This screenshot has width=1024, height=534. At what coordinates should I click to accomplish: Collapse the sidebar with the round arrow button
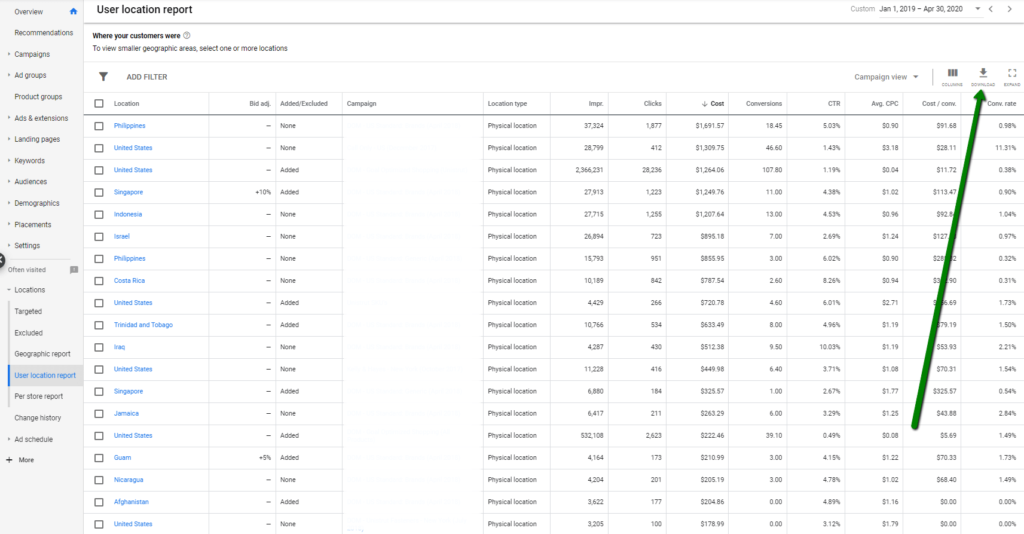click(1, 260)
